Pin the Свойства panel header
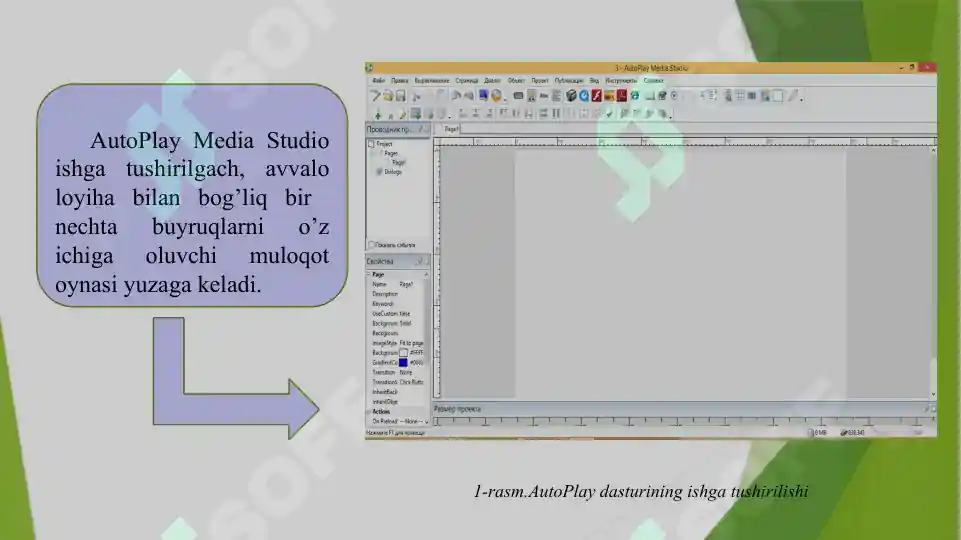Viewport: 961px width, 540px height. [x=420, y=262]
